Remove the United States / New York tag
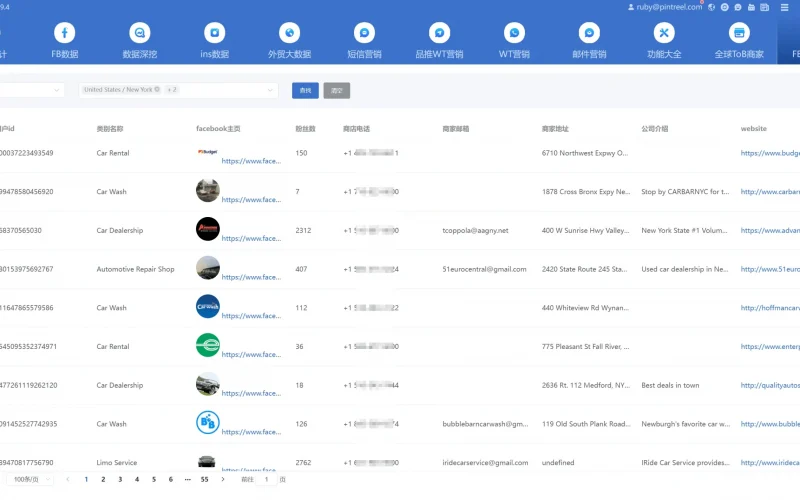Screen dimensions: 800x500 (x=157, y=90)
